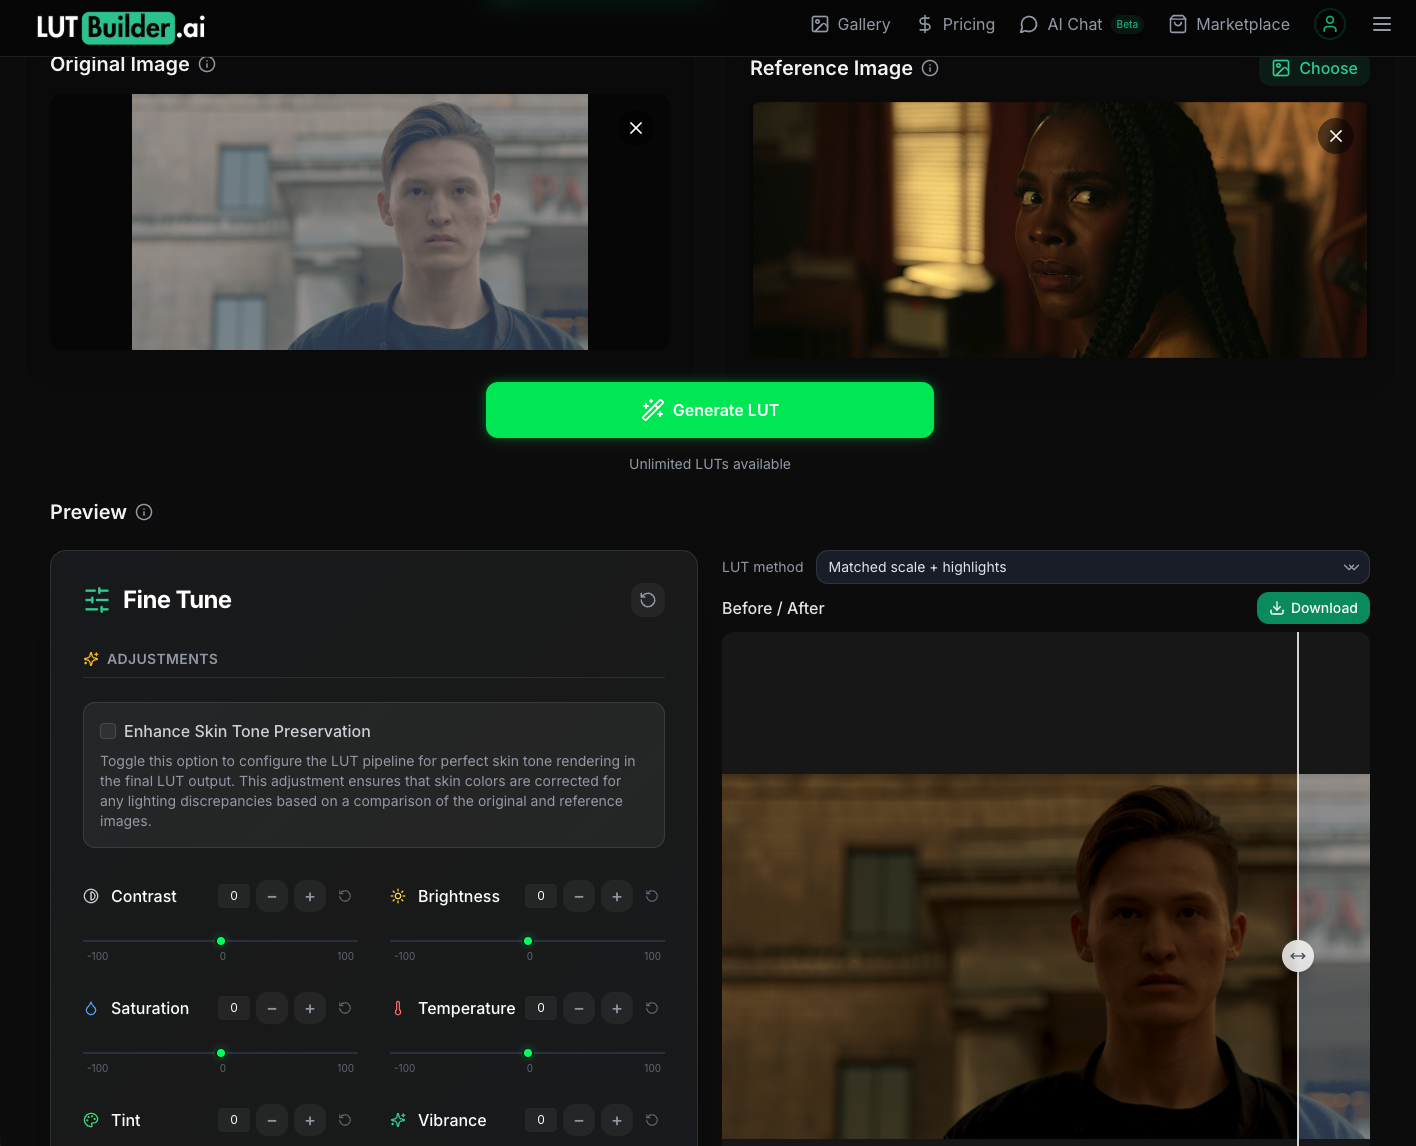Open the LUT Builder.ai home logo
1416x1146 pixels.
[x=121, y=27]
